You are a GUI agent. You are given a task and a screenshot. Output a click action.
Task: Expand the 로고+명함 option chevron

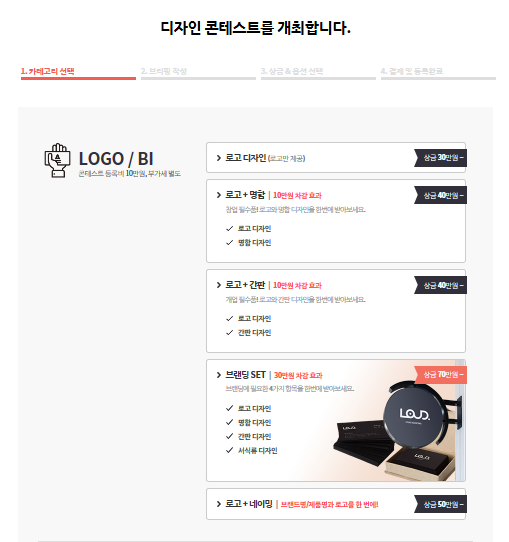(218, 195)
